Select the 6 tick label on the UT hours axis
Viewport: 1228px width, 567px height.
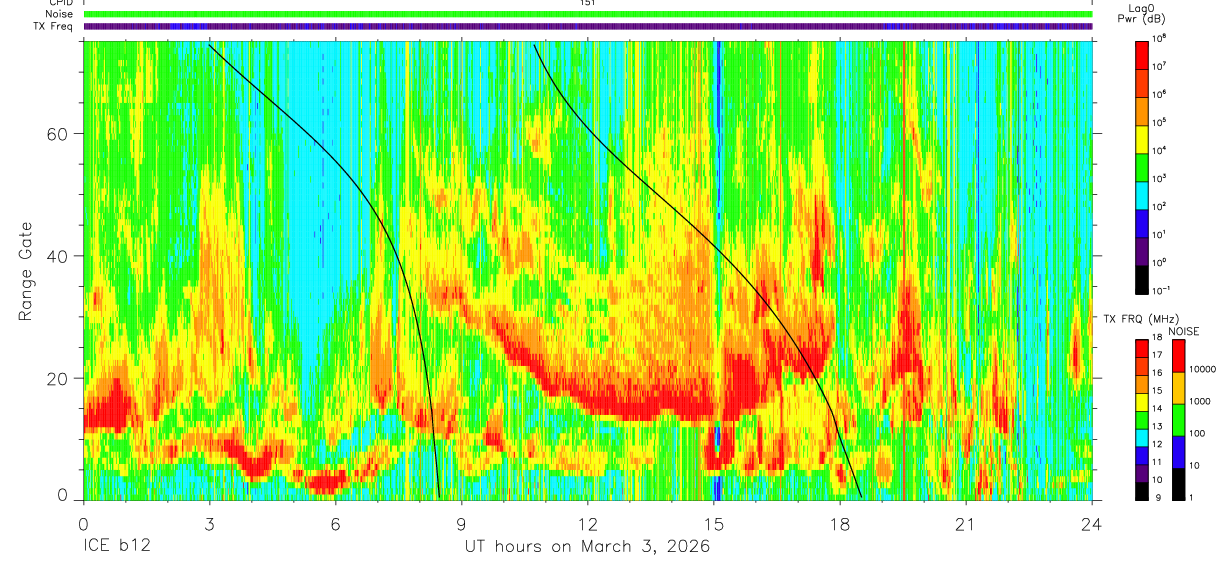coord(335,523)
